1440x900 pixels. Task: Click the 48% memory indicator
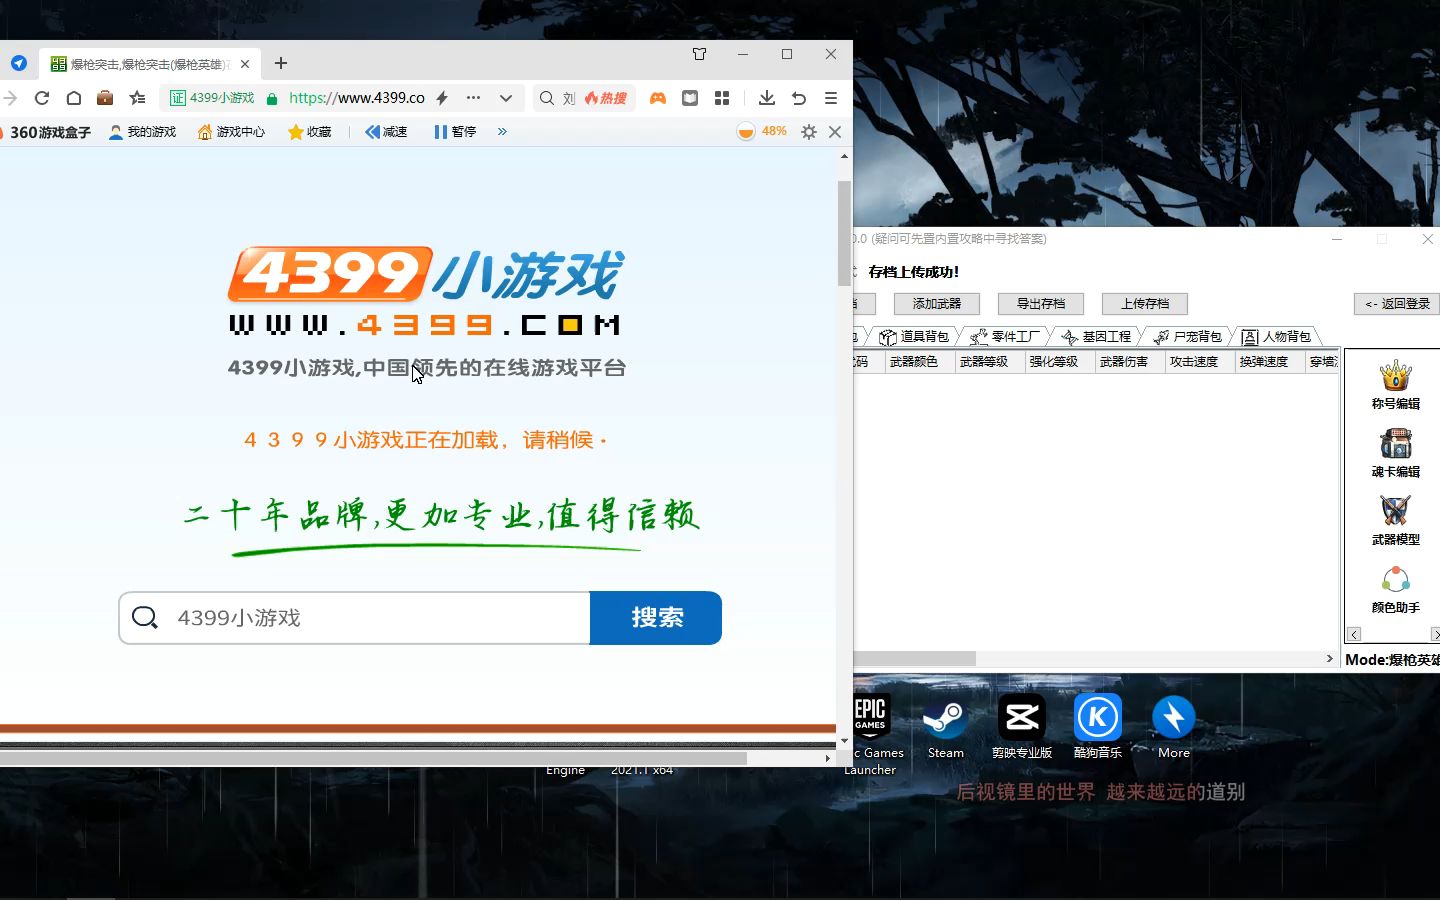762,131
